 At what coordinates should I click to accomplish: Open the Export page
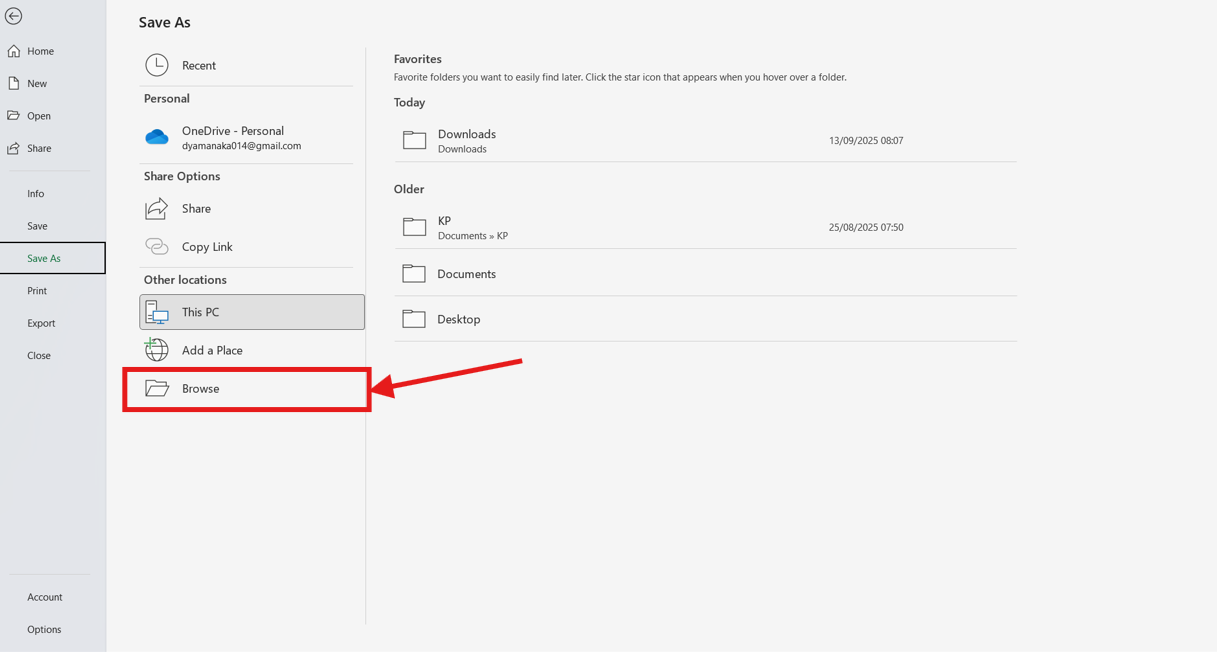[x=41, y=323]
